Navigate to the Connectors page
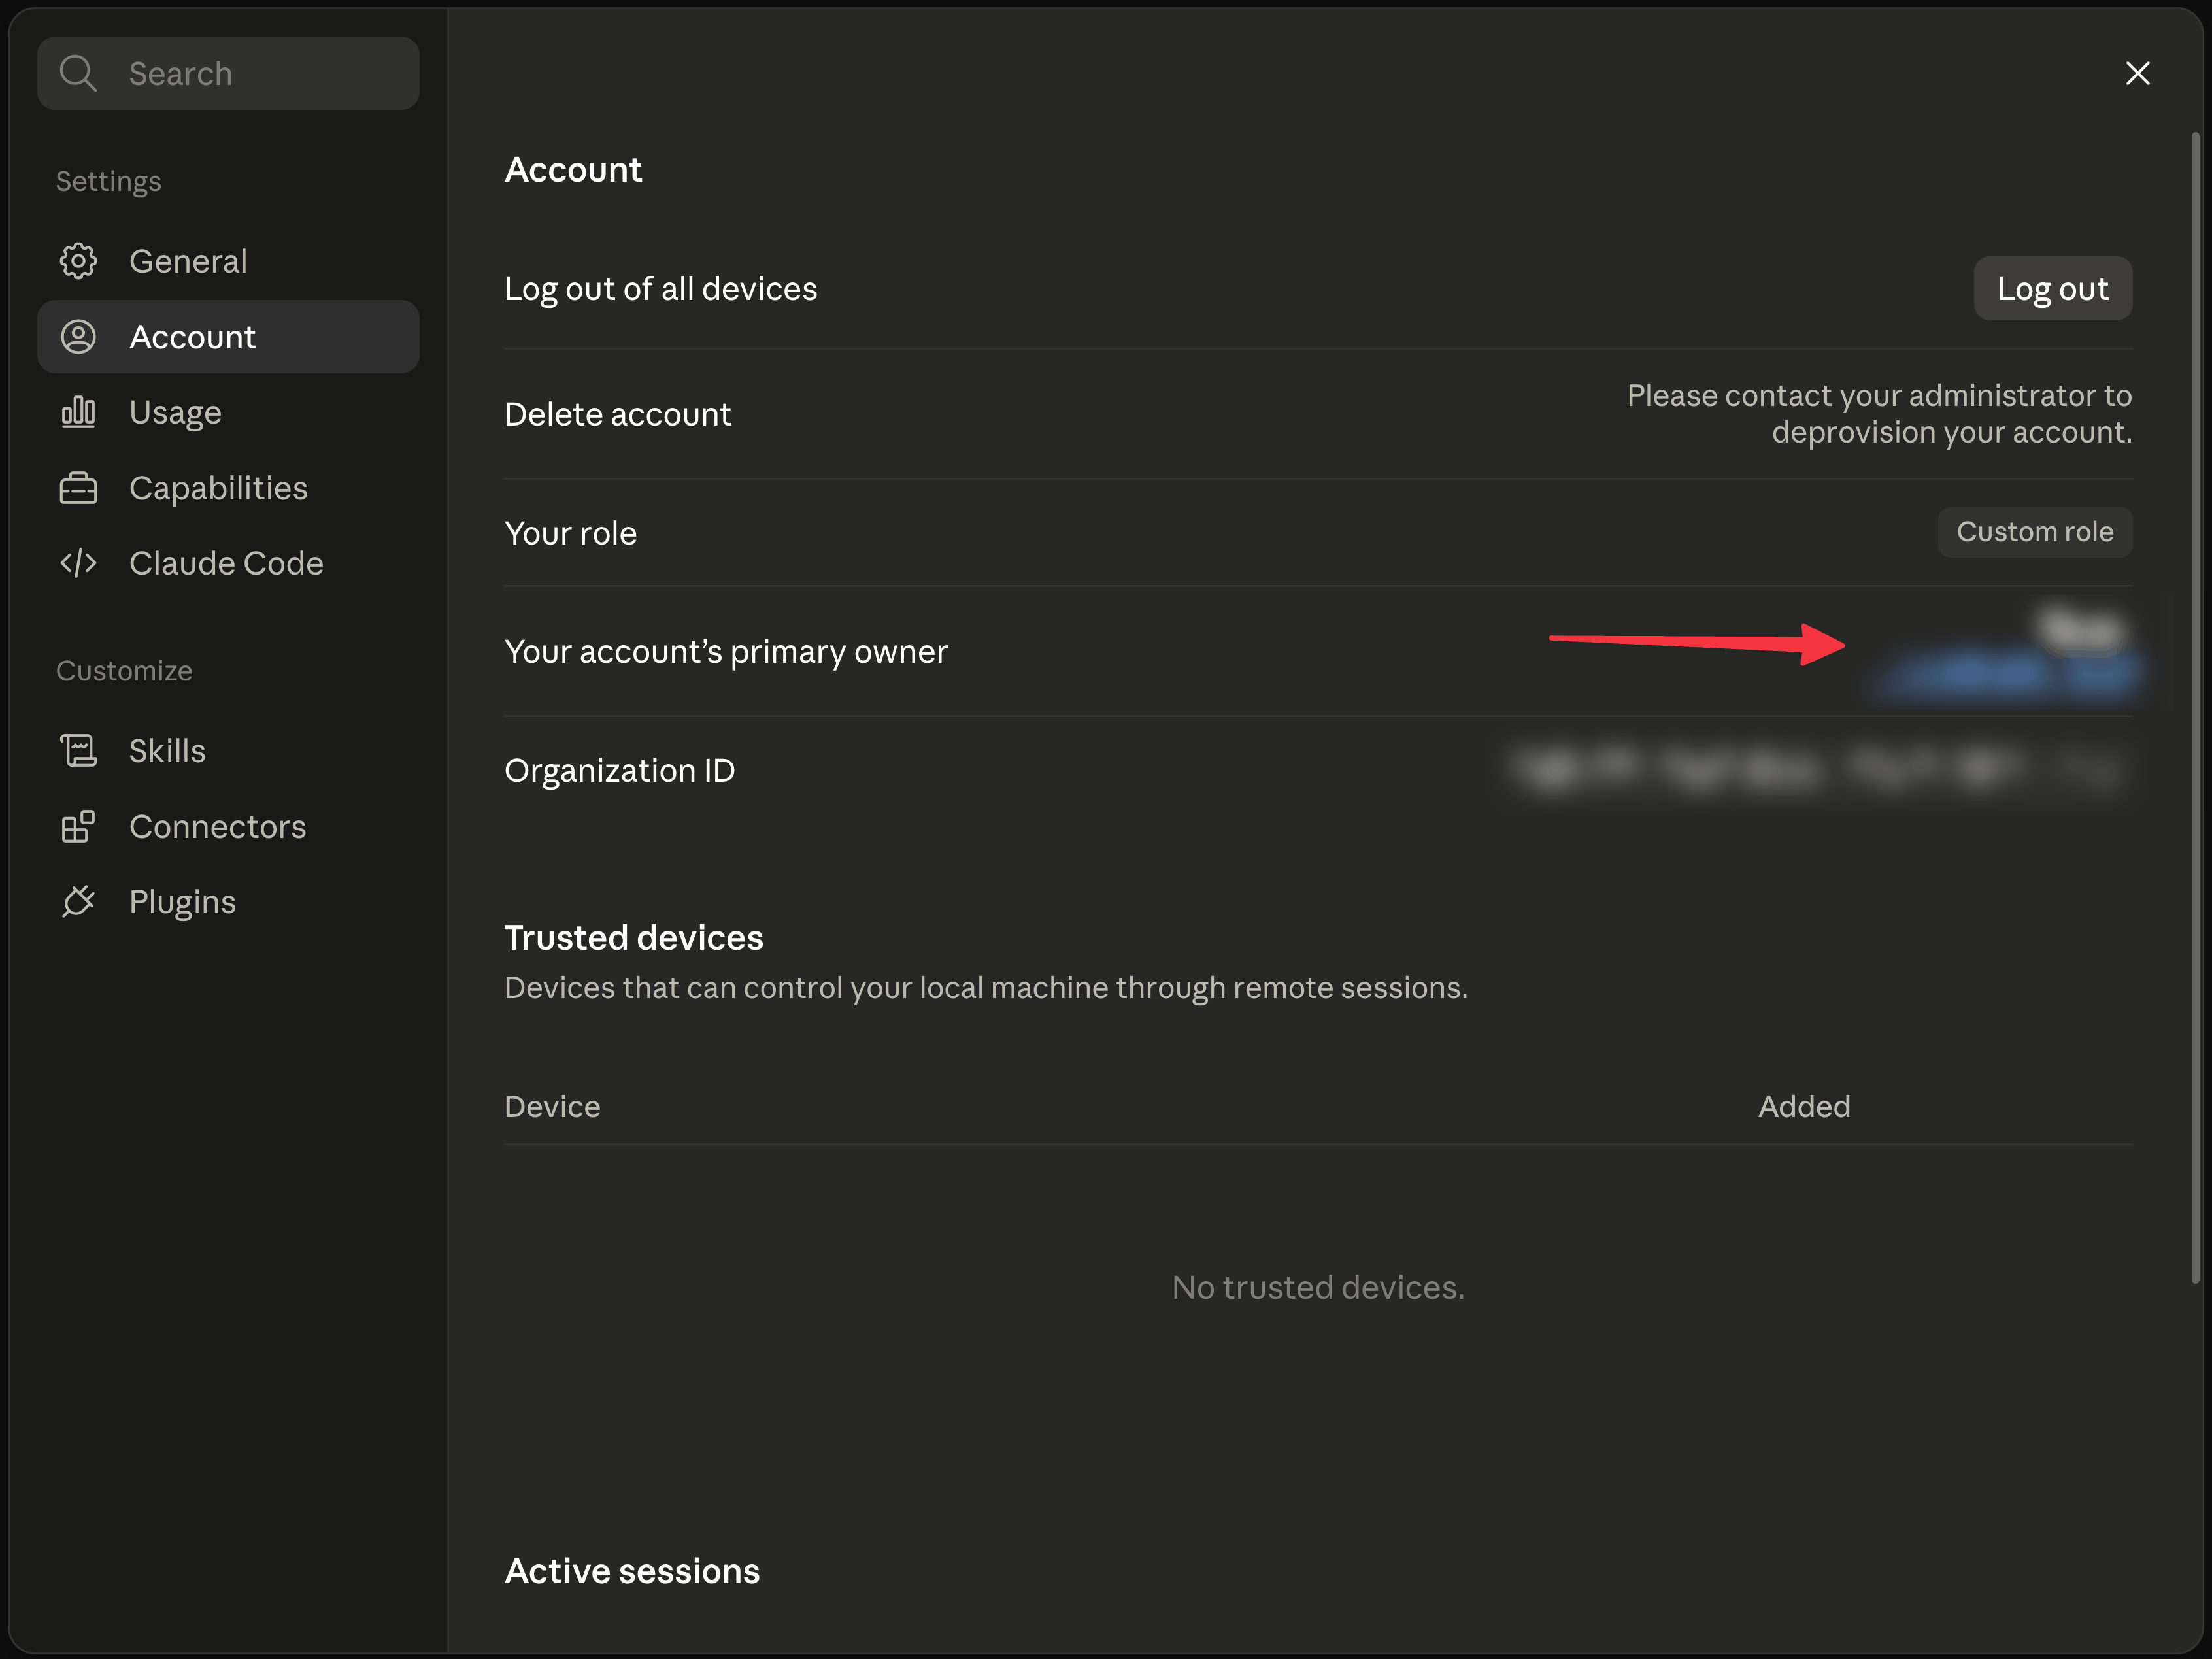This screenshot has width=2212, height=1659. click(x=228, y=826)
